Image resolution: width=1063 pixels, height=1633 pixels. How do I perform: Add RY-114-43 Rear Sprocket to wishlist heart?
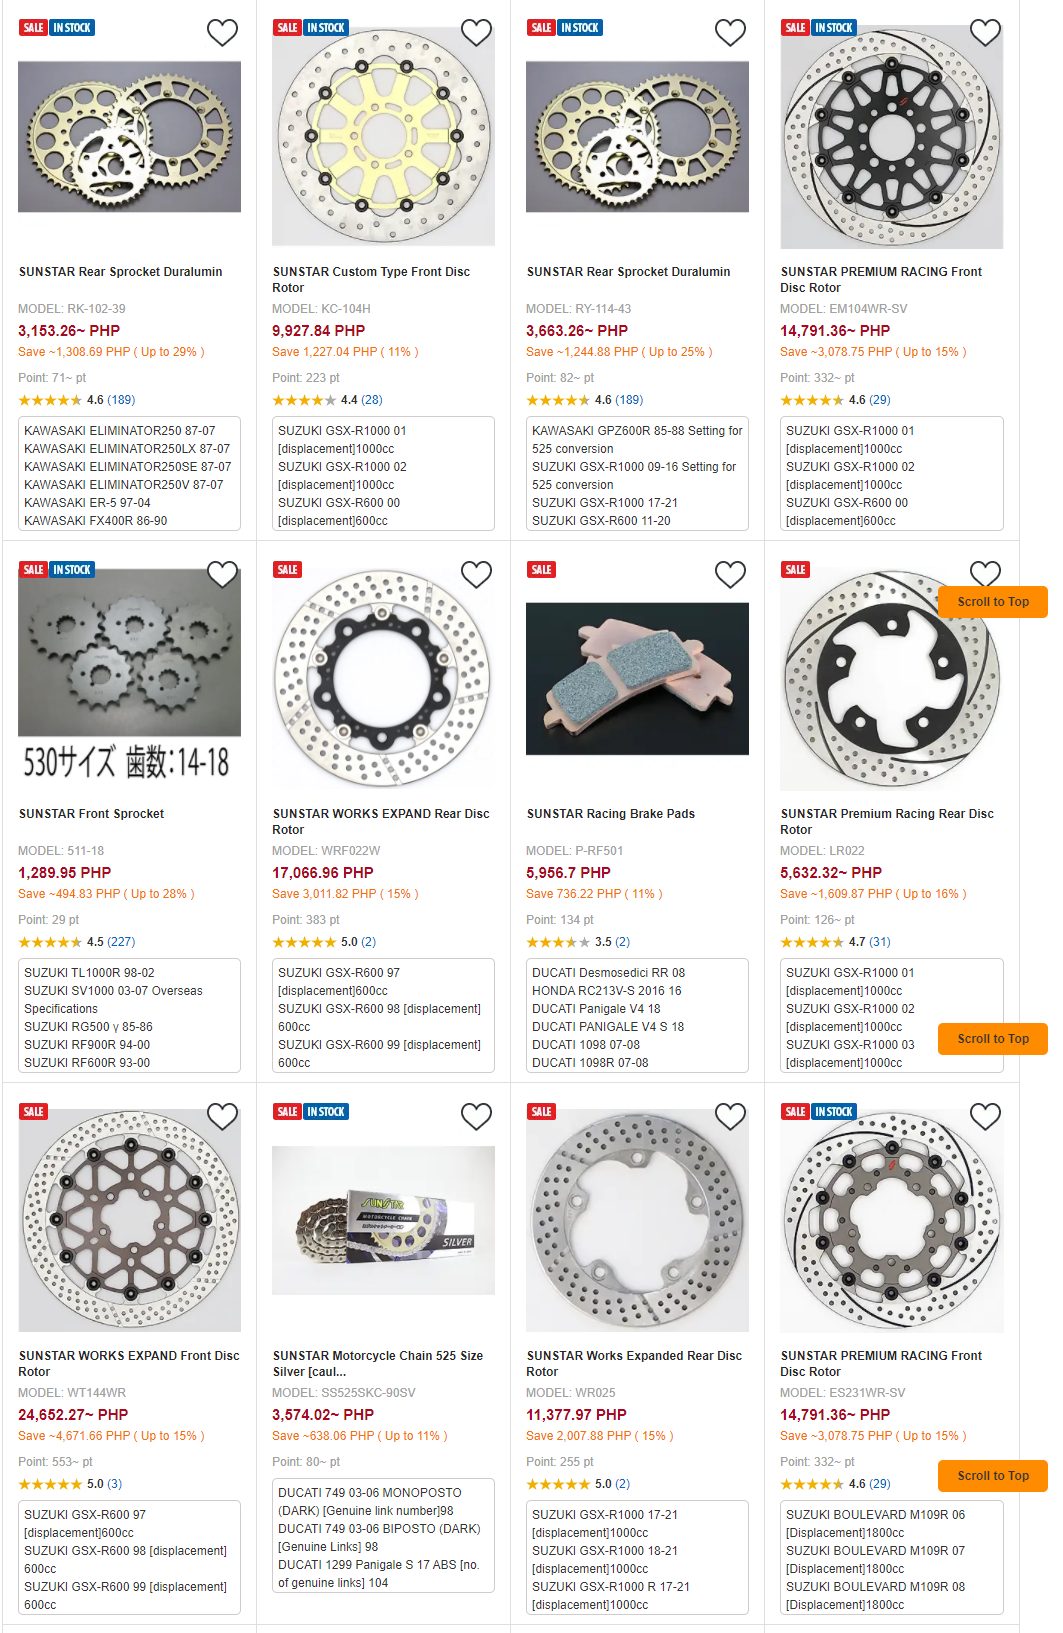pos(730,33)
